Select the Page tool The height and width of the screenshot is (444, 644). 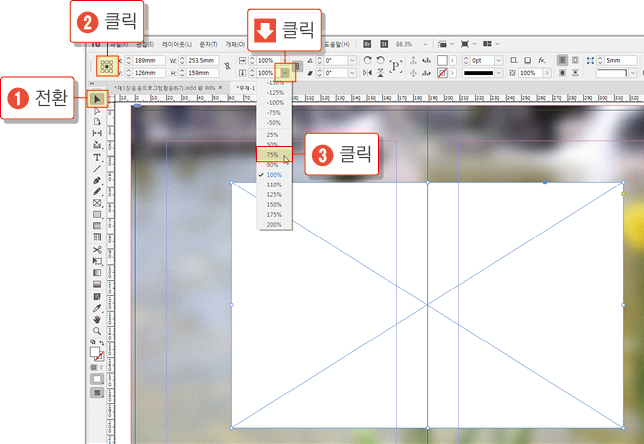coord(97,122)
